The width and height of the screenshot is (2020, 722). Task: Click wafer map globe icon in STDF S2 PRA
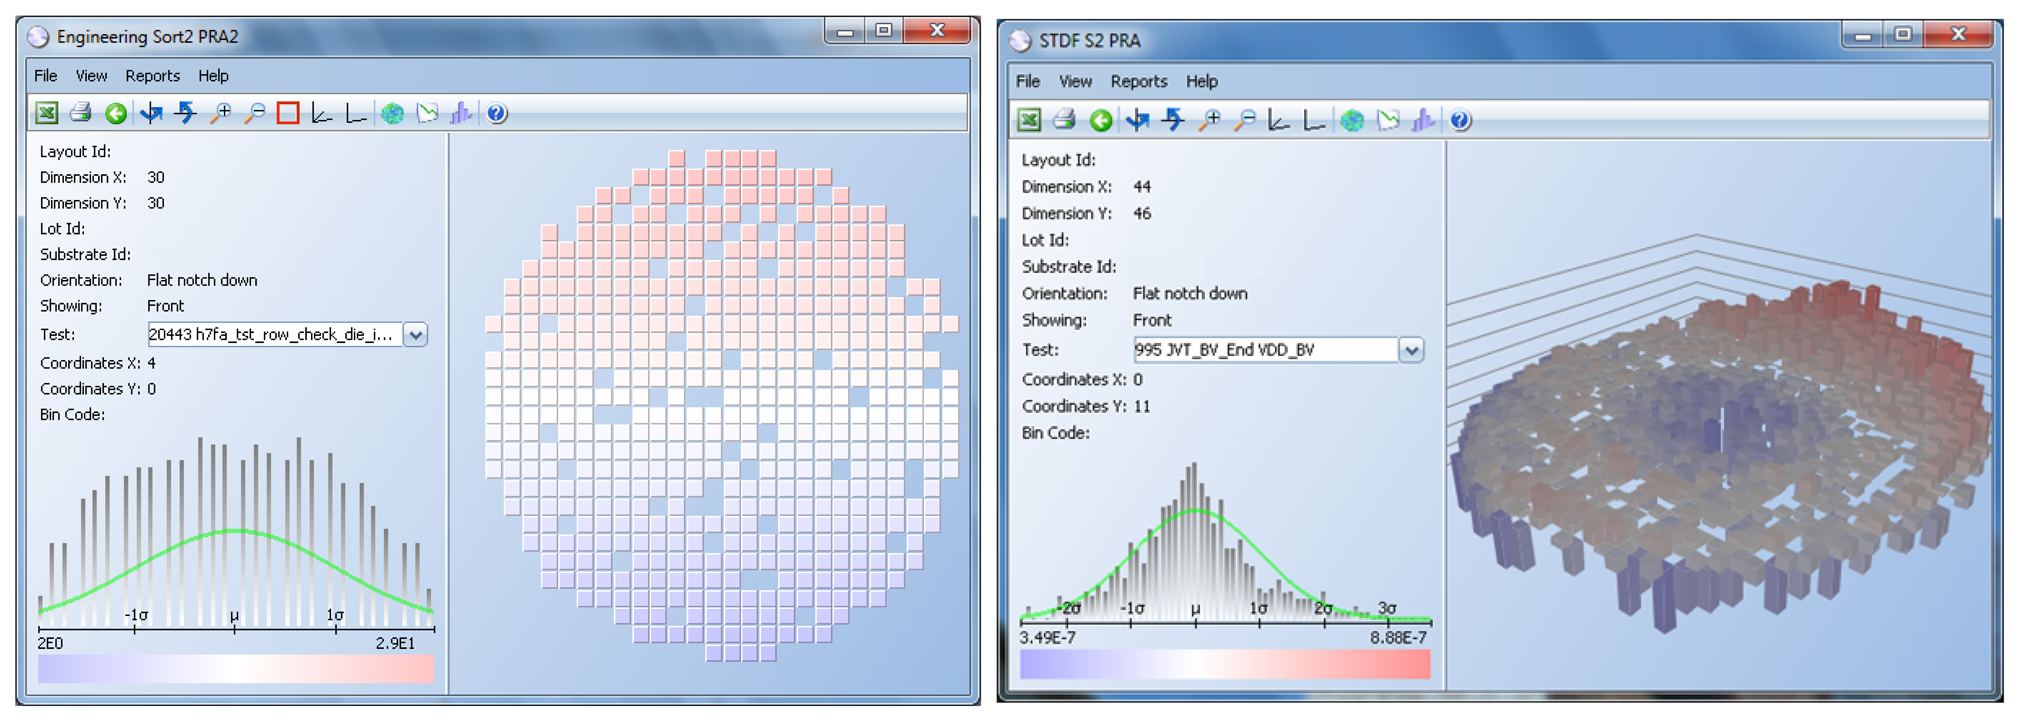(1352, 121)
